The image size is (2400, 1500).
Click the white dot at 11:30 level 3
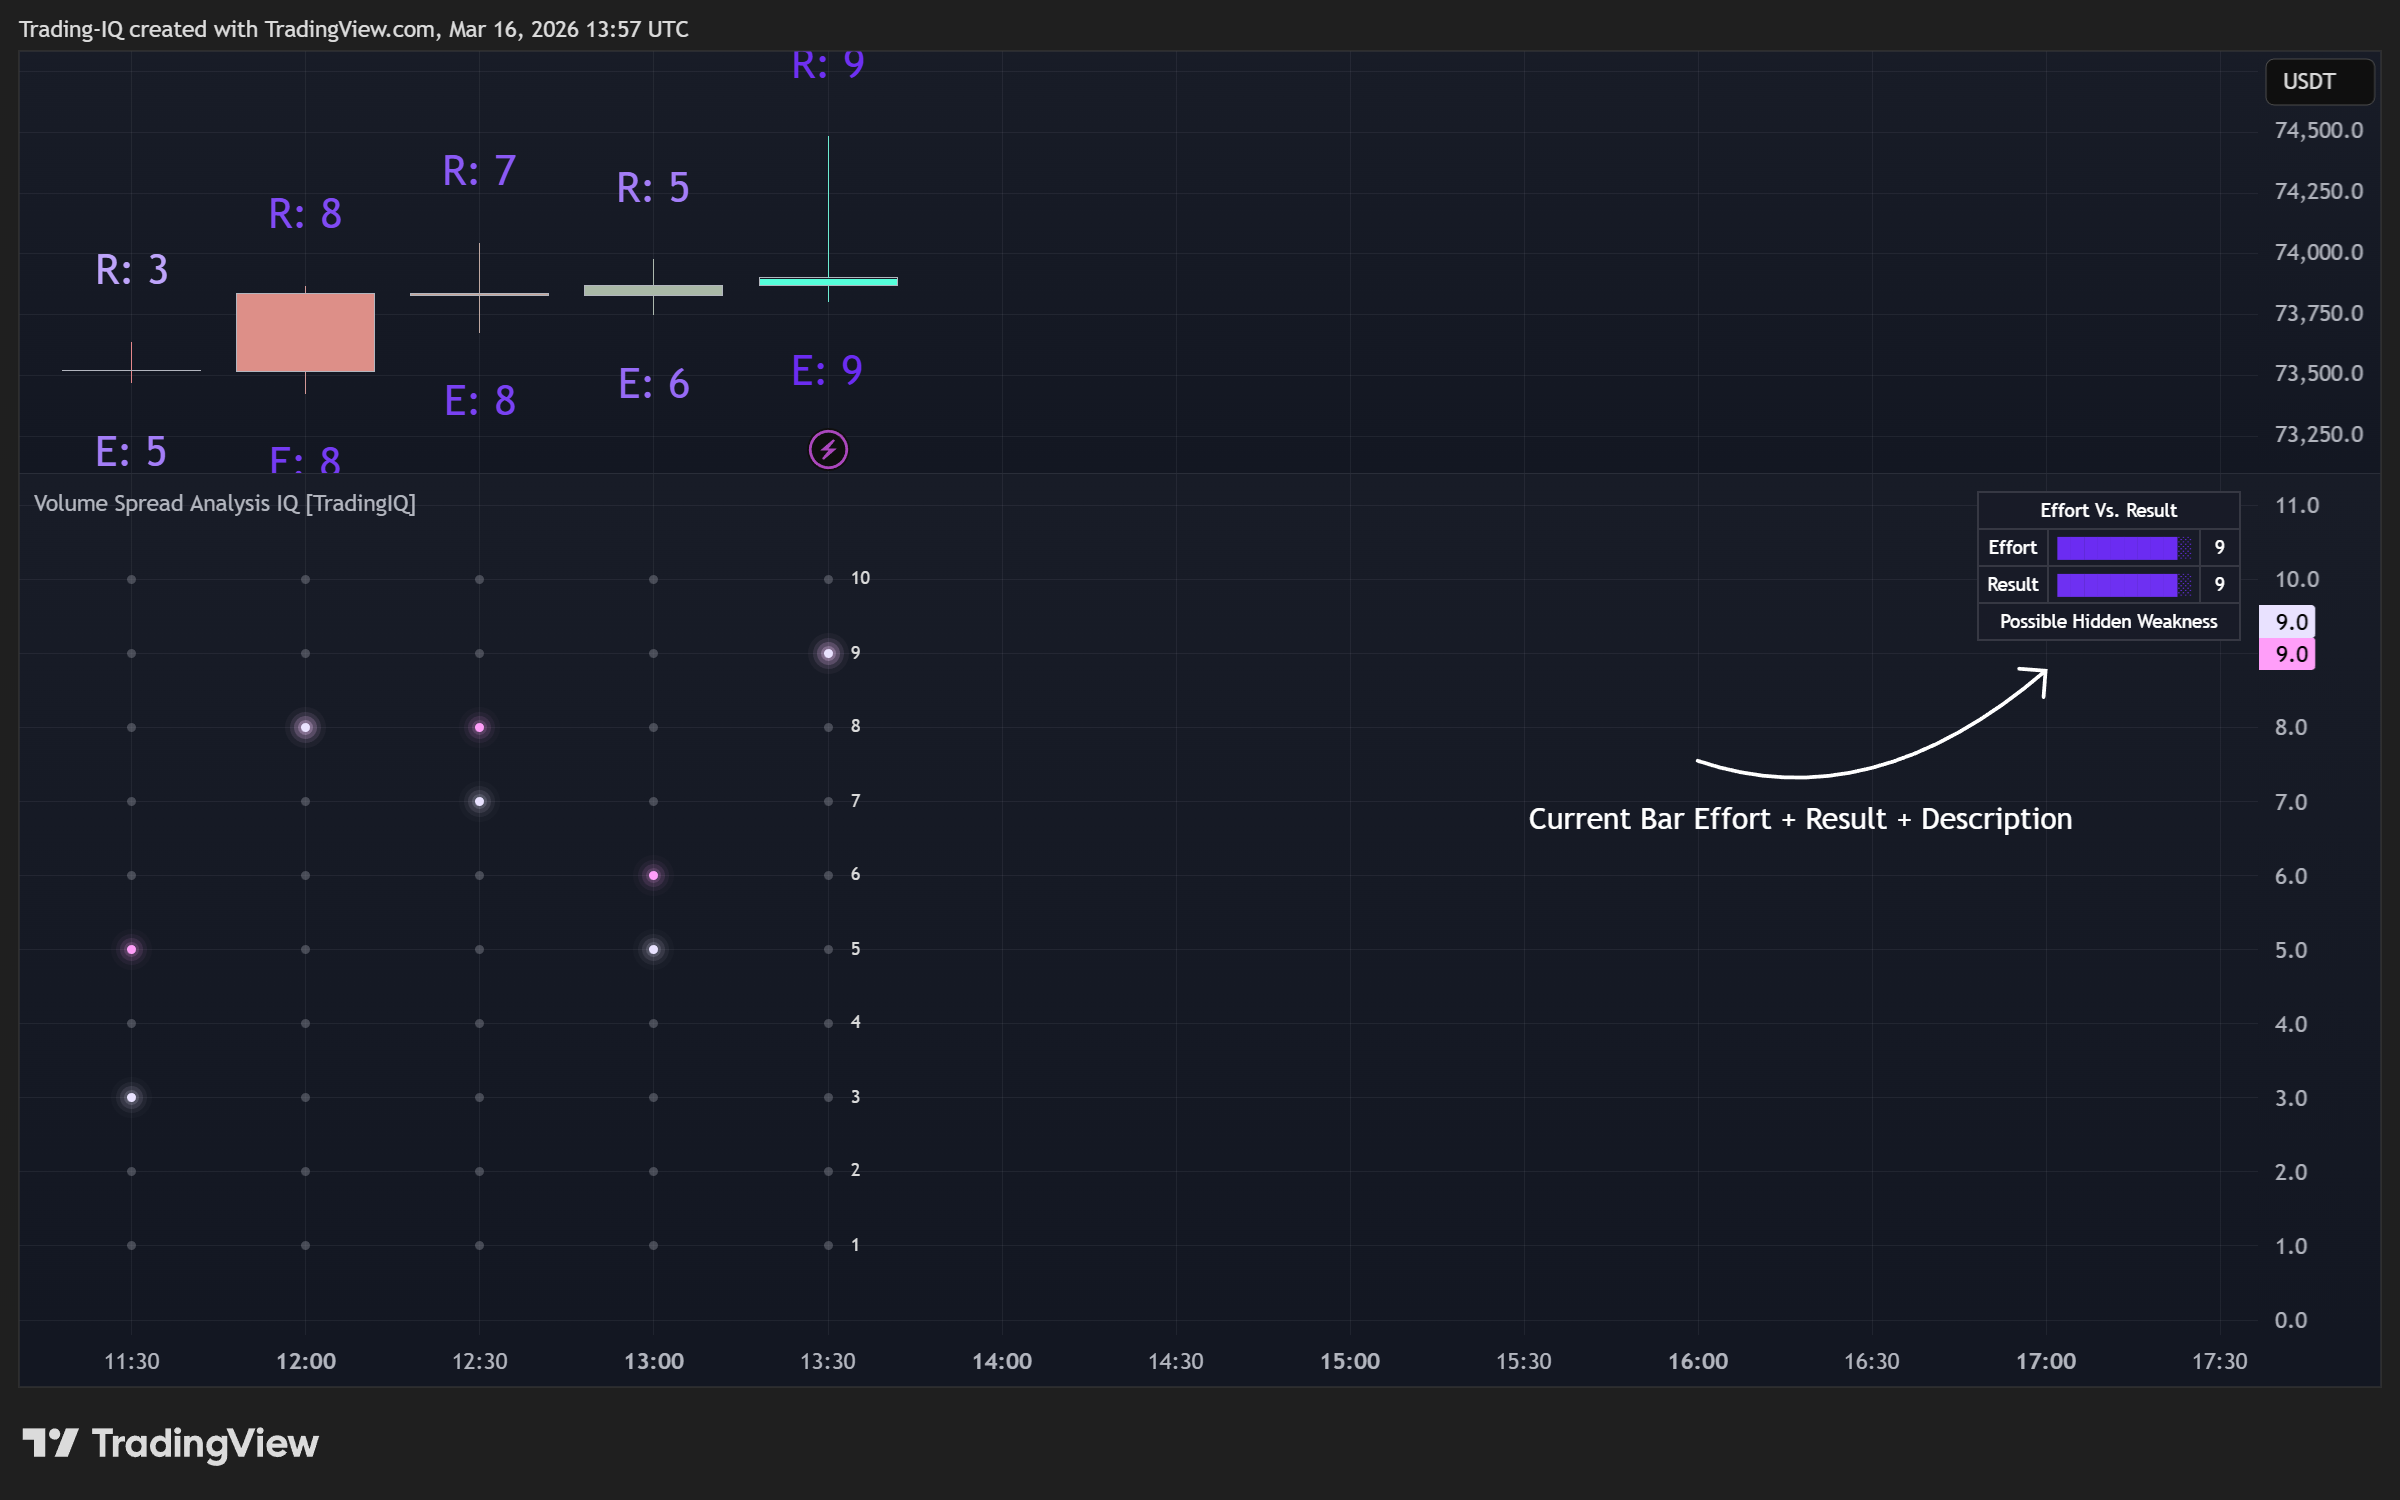[131, 1097]
